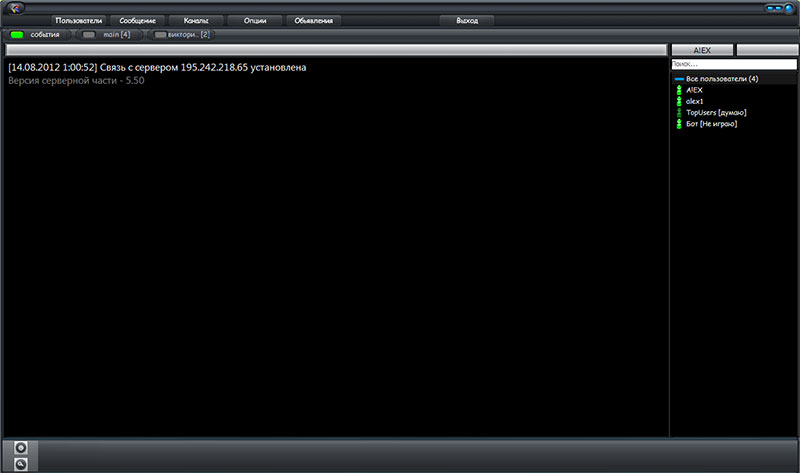The image size is (800, 473).
Task: Open the Сообщение menu
Action: [137, 20]
